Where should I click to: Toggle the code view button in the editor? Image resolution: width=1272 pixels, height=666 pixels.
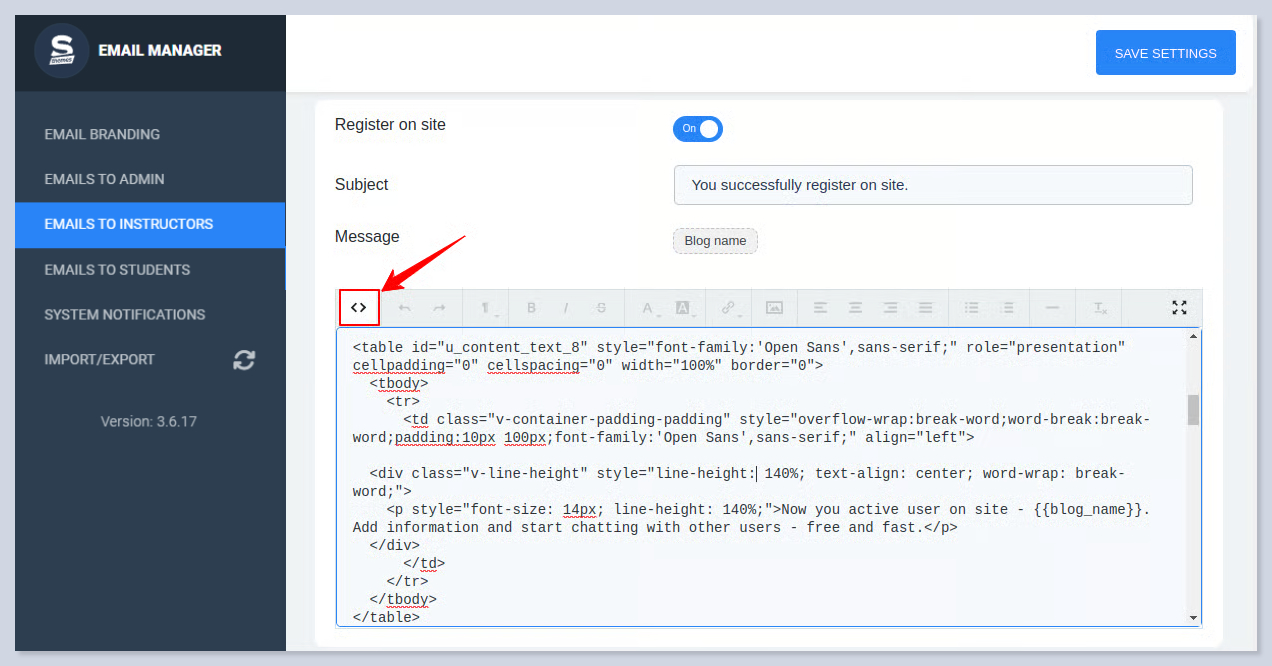359,308
